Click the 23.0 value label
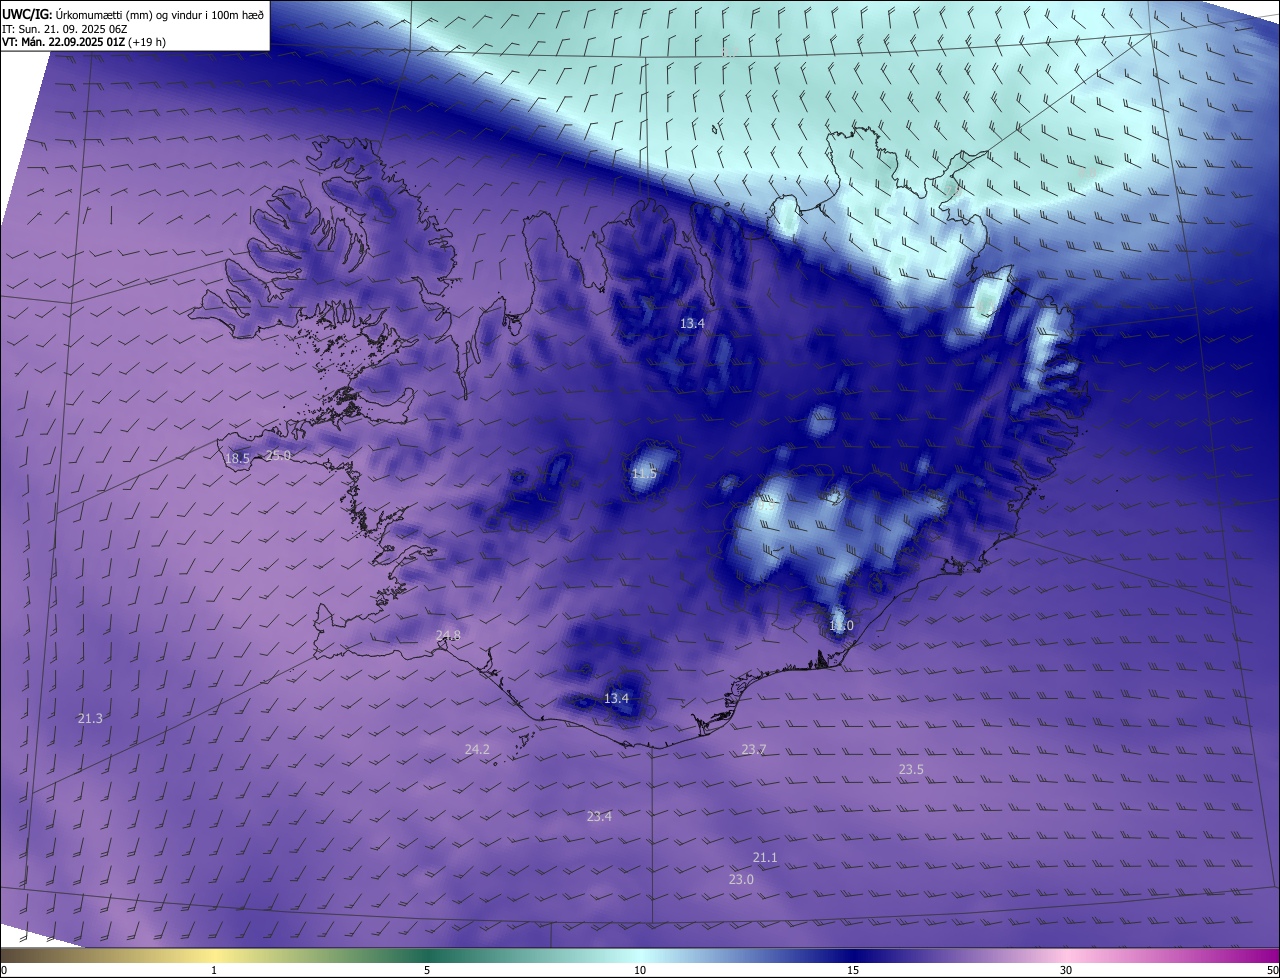The width and height of the screenshot is (1280, 978). 741,879
